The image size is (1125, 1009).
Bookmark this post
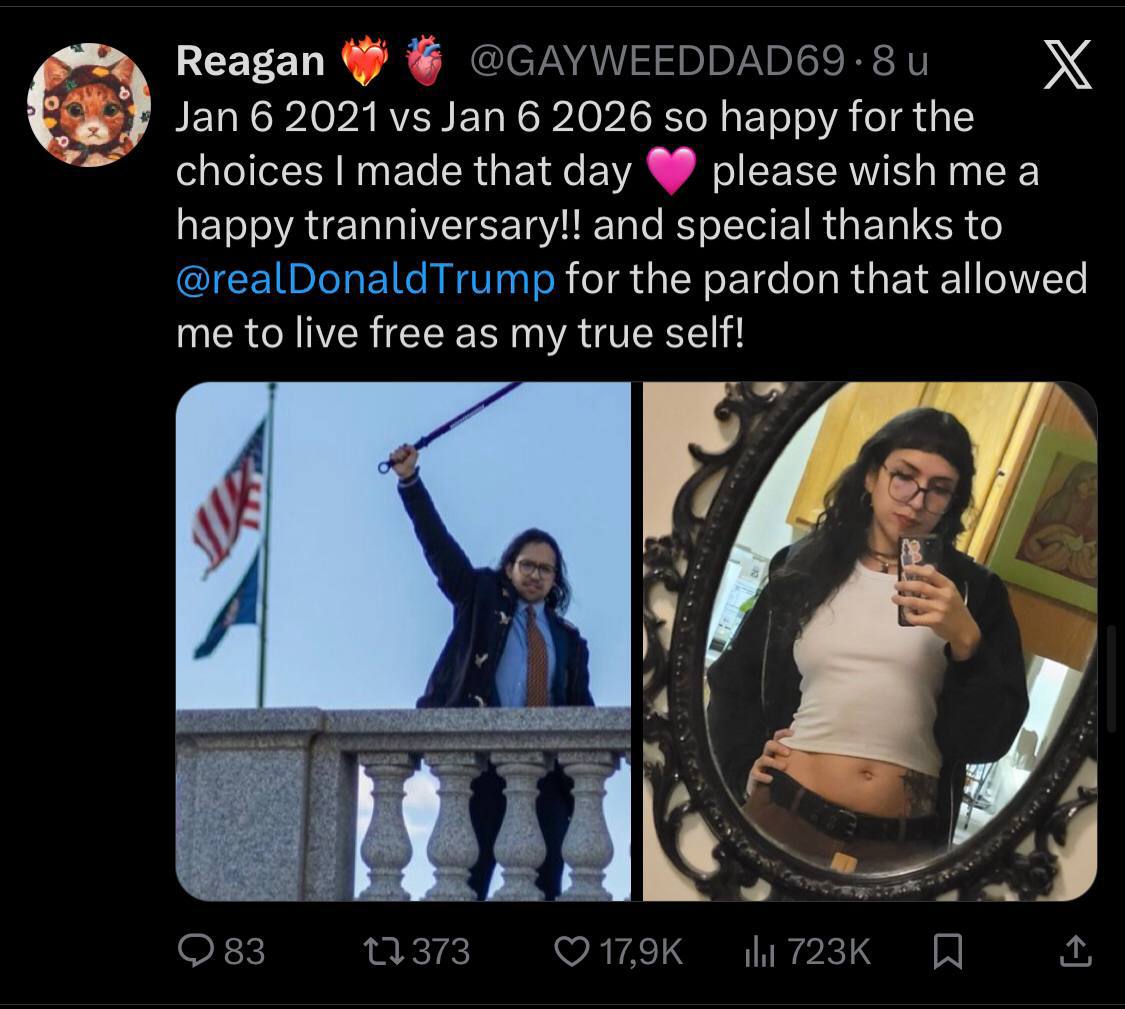pyautogui.click(x=946, y=950)
